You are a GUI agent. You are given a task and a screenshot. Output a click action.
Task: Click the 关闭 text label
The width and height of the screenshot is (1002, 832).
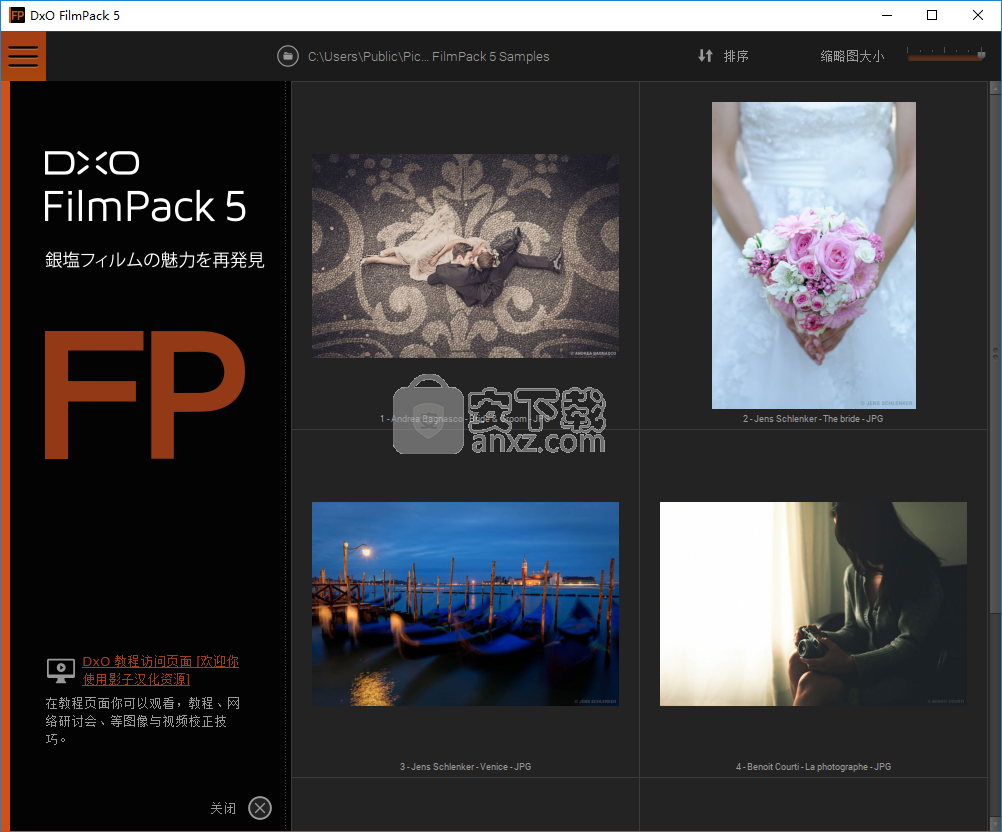[x=223, y=808]
